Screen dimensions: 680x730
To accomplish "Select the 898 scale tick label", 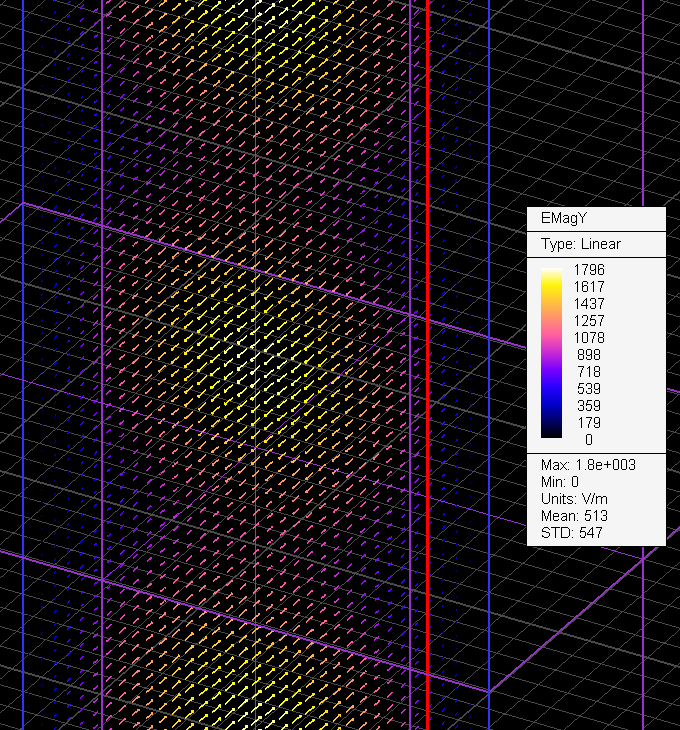I will pyautogui.click(x=589, y=355).
